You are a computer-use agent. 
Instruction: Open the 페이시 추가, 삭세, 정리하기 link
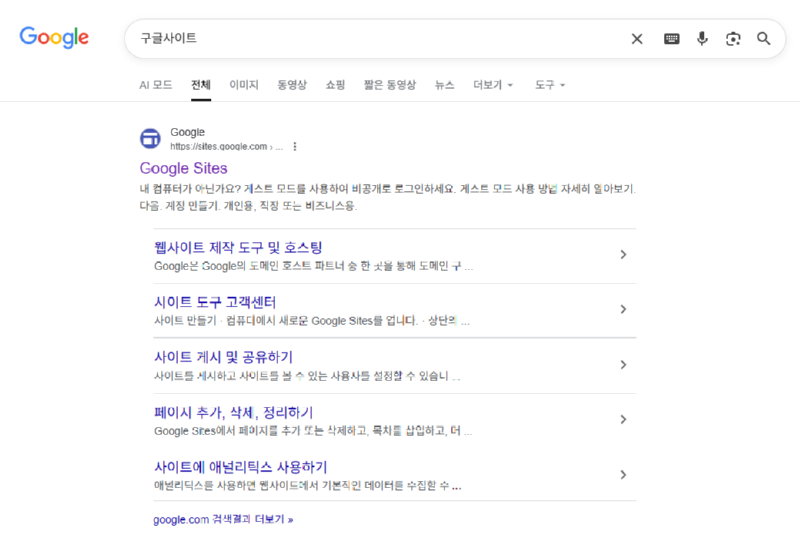[x=234, y=413]
